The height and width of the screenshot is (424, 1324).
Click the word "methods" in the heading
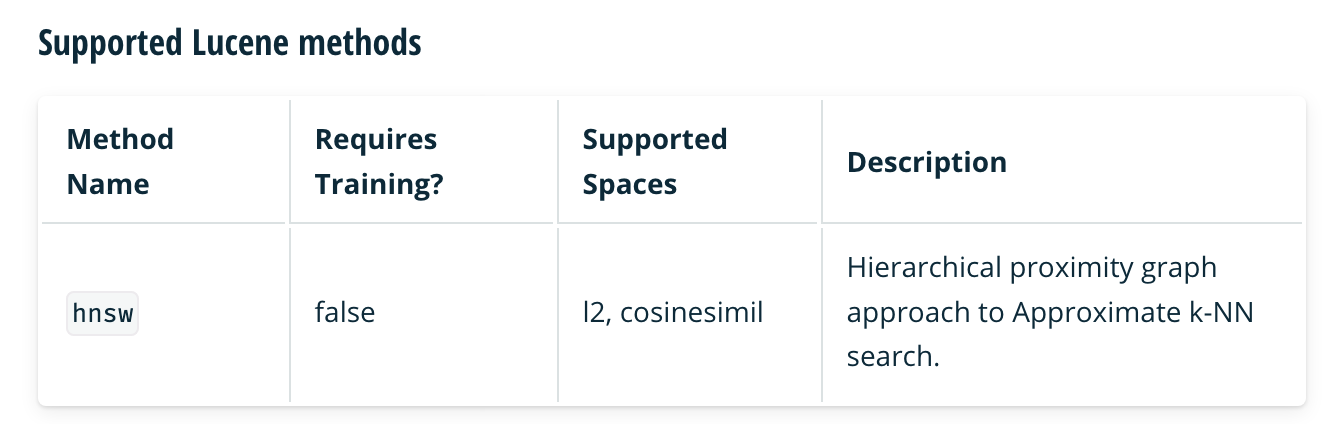370,45
